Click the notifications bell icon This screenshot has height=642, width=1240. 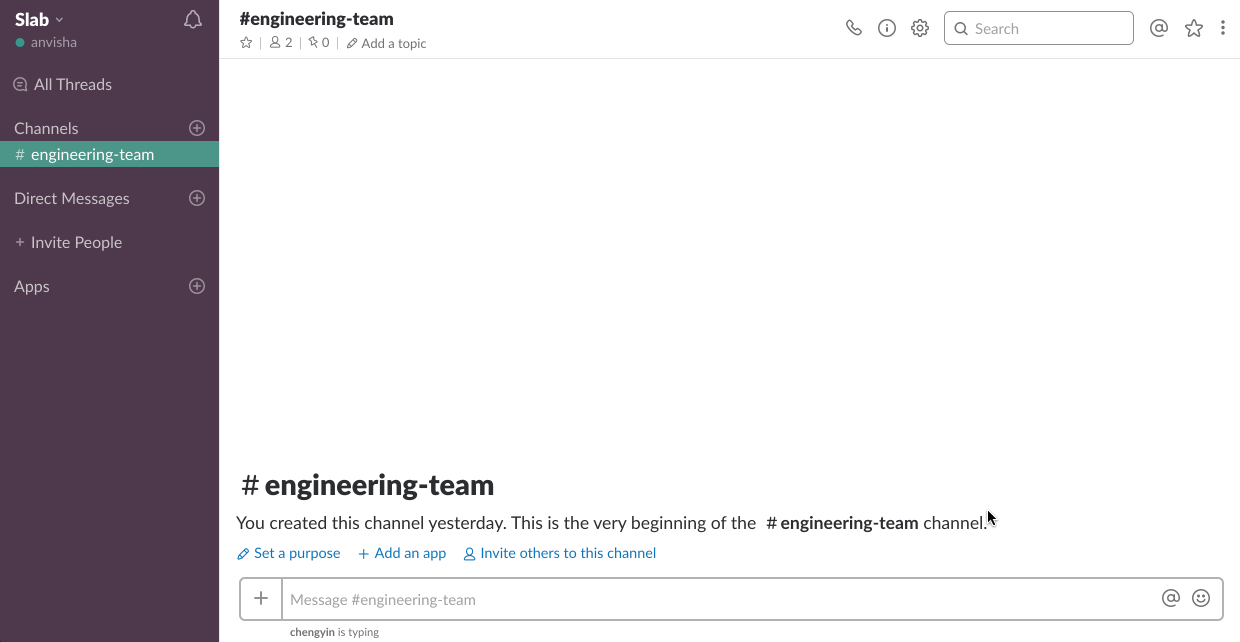pos(193,20)
